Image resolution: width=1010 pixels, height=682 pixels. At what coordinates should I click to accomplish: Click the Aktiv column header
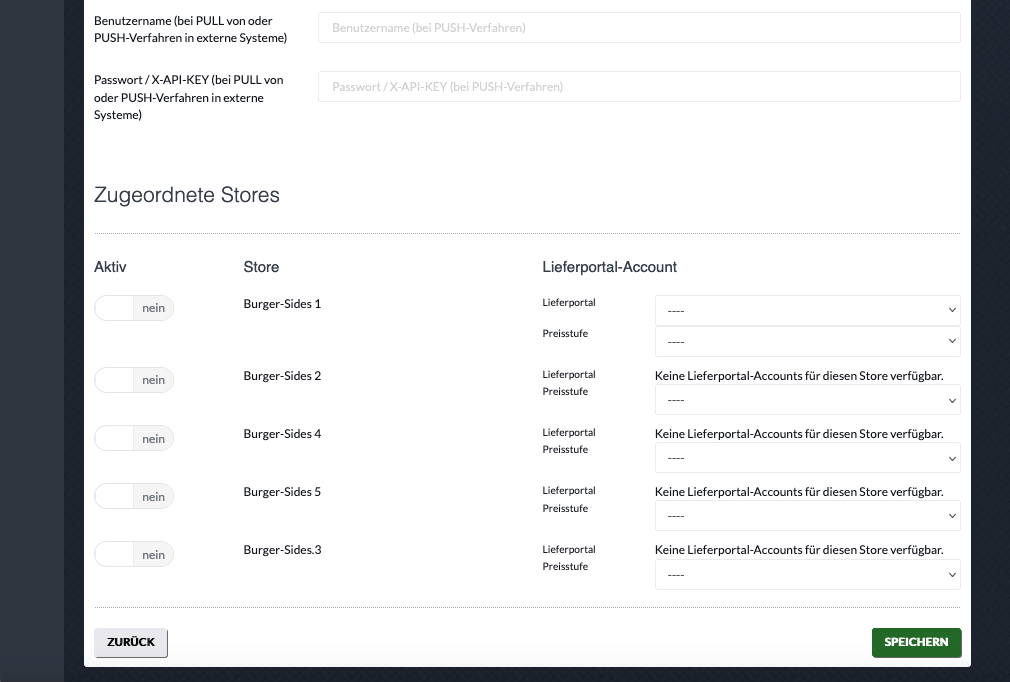[110, 267]
